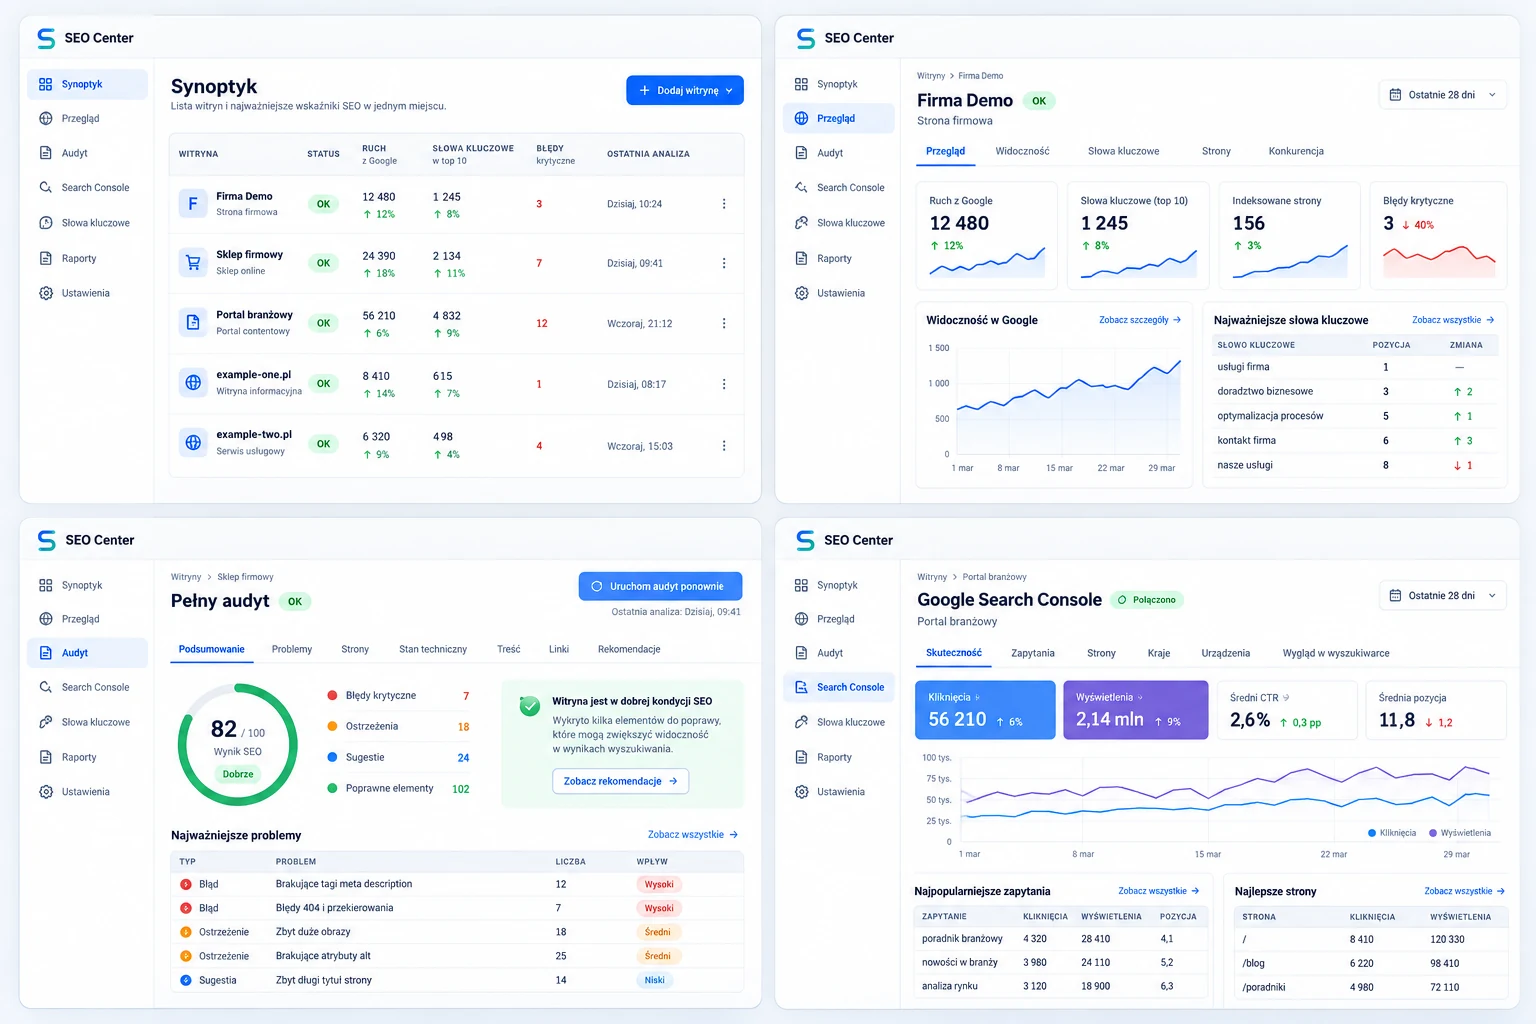
Task: Open the Konkurencja tab in Firma Demo panel
Action: (1296, 151)
